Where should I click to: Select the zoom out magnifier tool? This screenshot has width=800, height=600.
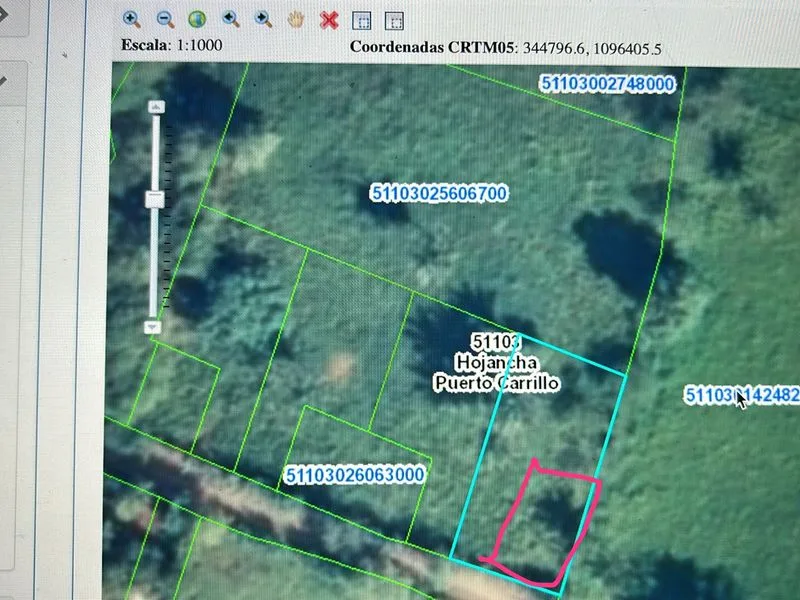point(165,19)
